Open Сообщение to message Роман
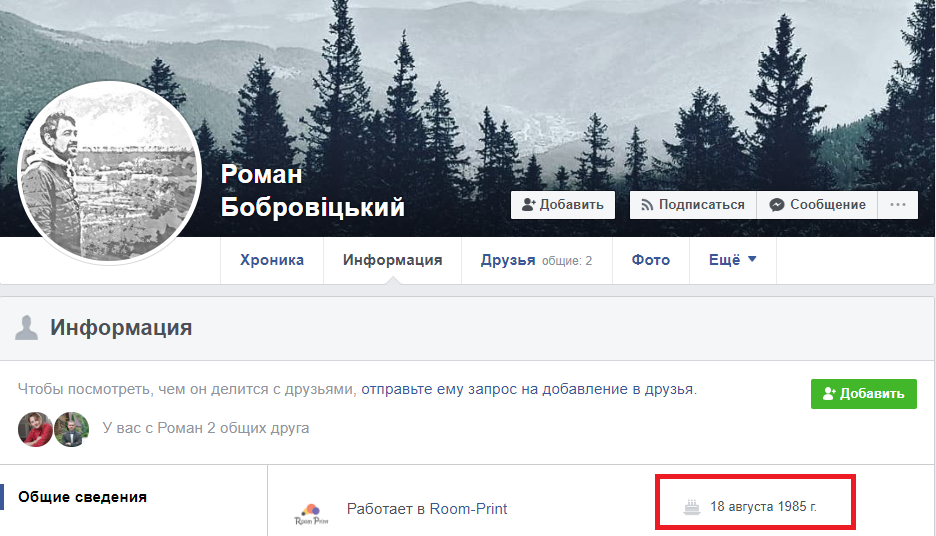Viewport: 936px width, 536px height. coord(817,205)
